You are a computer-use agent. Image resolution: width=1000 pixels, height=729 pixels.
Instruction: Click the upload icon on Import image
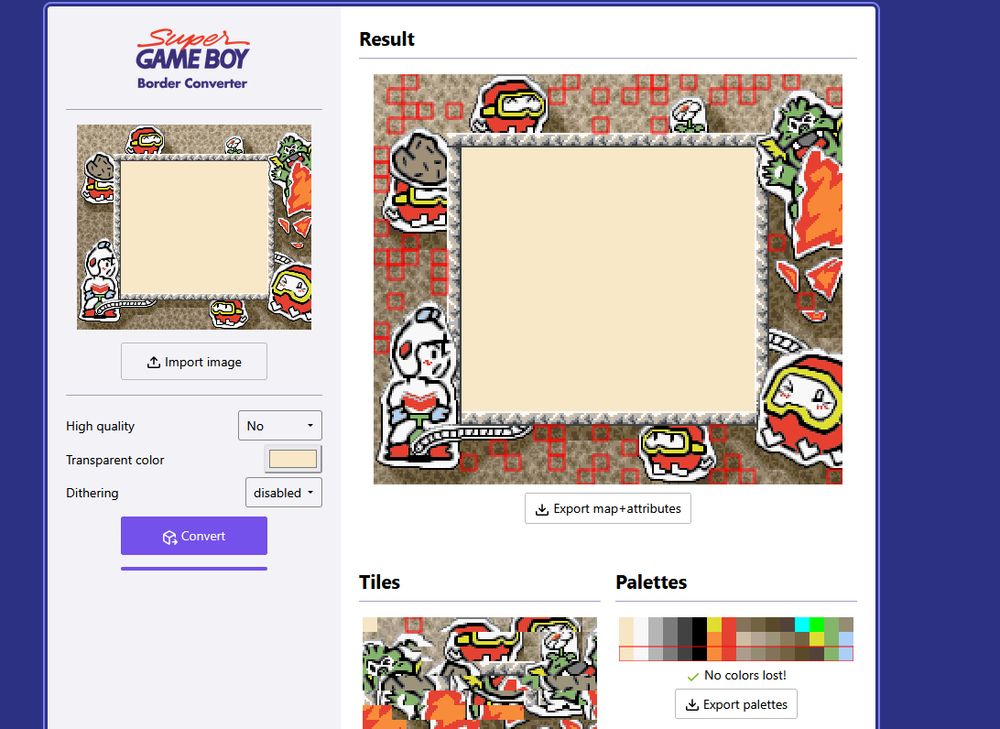click(154, 362)
